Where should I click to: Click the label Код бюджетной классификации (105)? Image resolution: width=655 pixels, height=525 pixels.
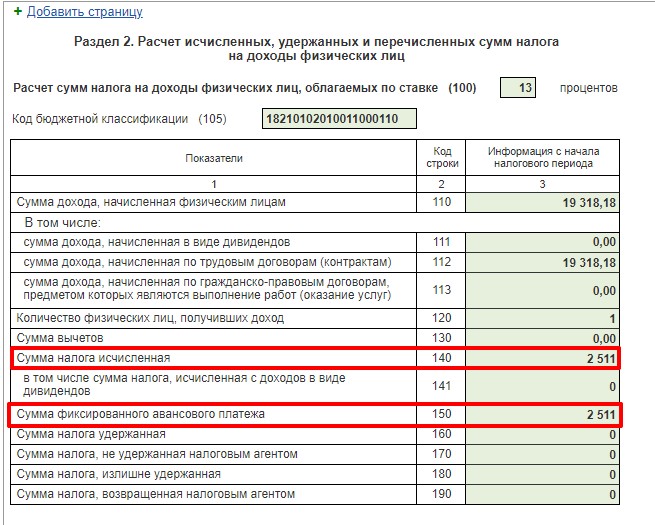pyautogui.click(x=119, y=119)
